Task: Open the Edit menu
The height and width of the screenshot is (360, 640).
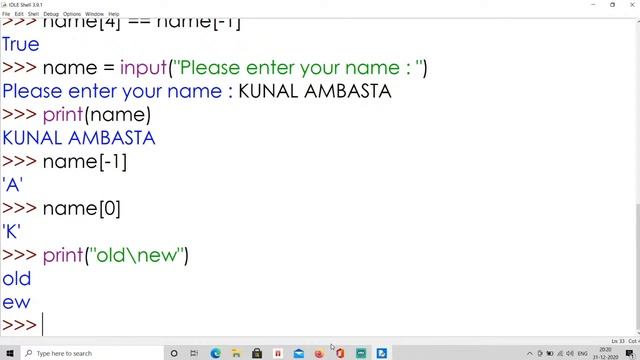Action: [19, 14]
